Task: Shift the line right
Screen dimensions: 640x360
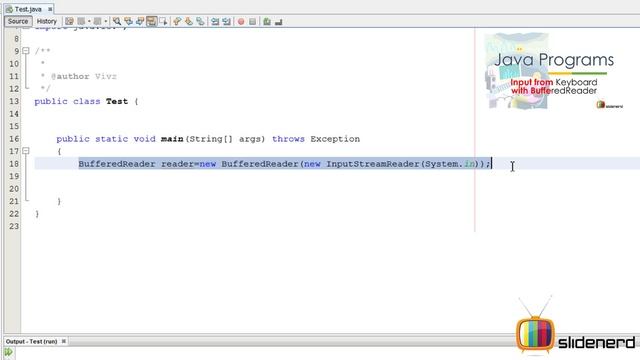Action: tap(227, 21)
